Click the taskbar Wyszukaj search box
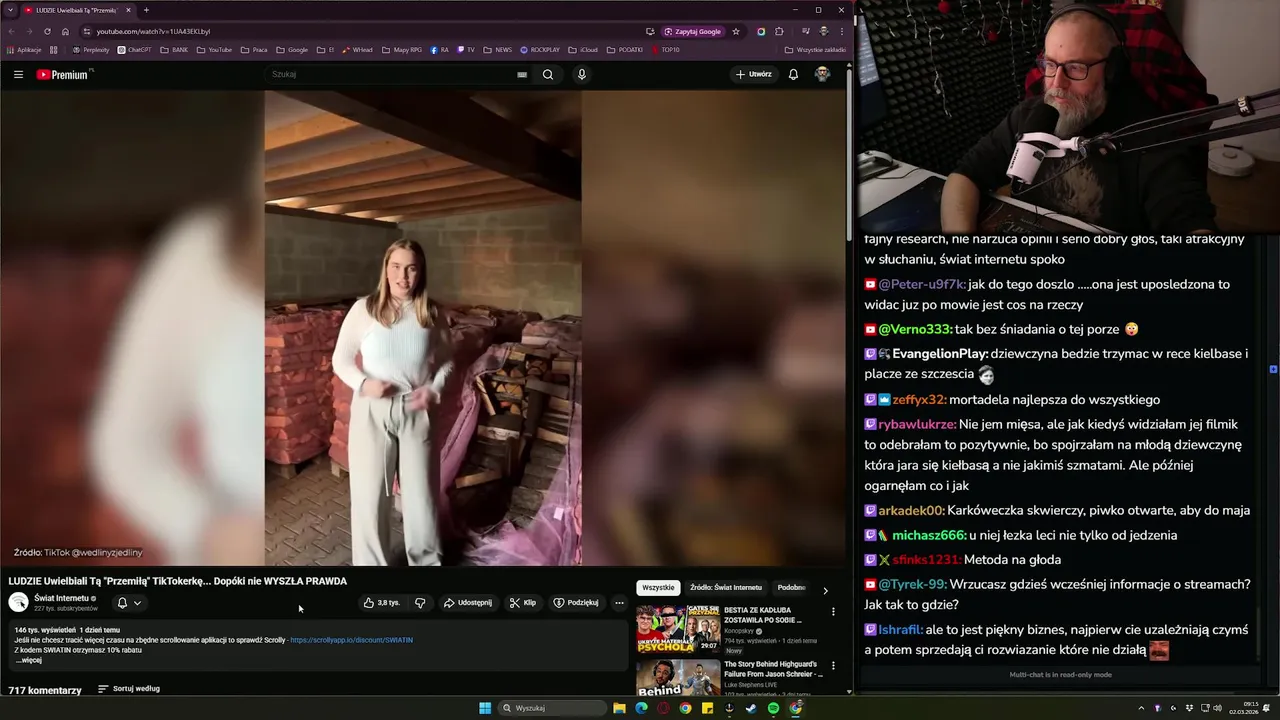The height and width of the screenshot is (720, 1280). 553,708
